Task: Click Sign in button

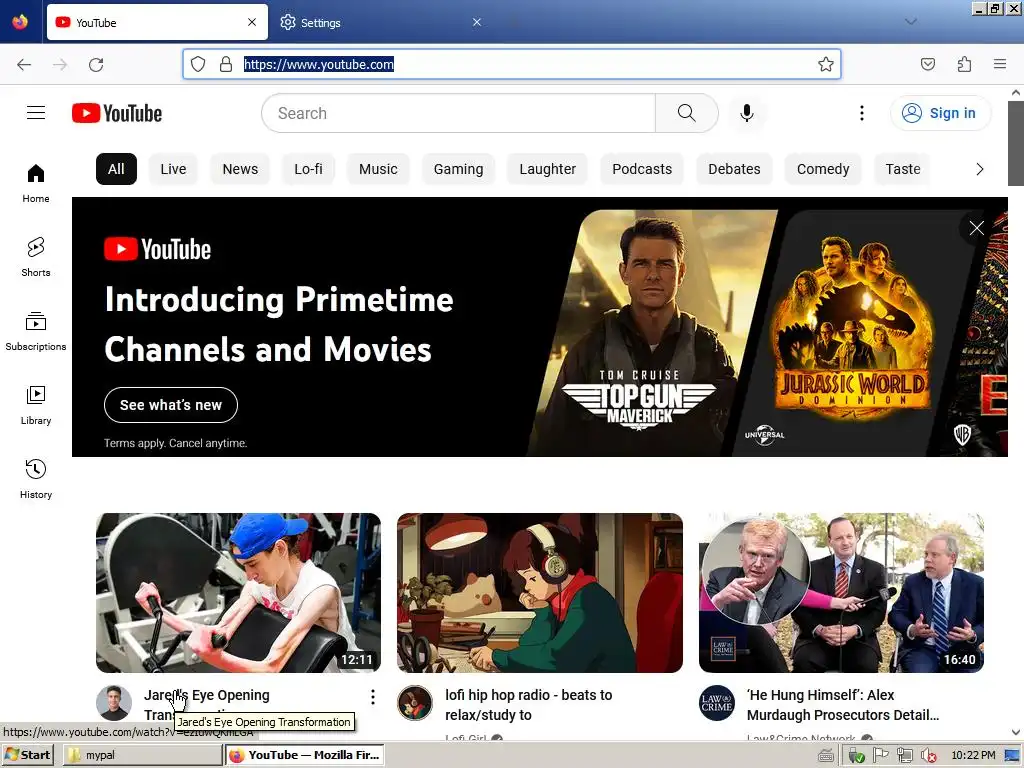Action: 940,113
